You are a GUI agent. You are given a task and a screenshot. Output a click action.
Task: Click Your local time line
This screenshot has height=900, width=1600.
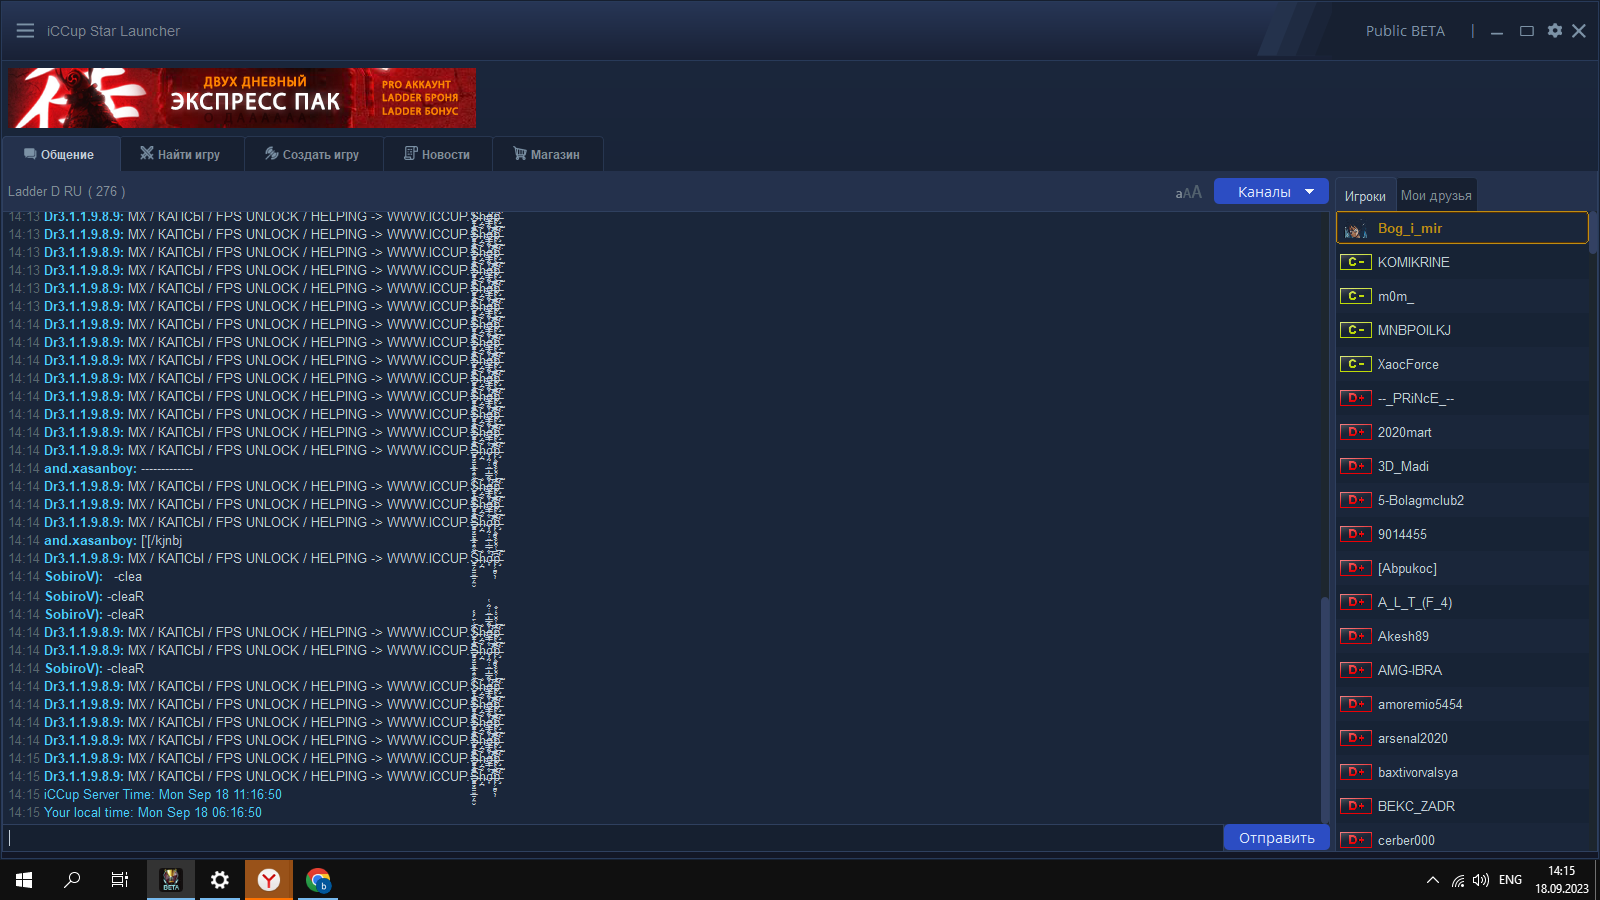153,813
